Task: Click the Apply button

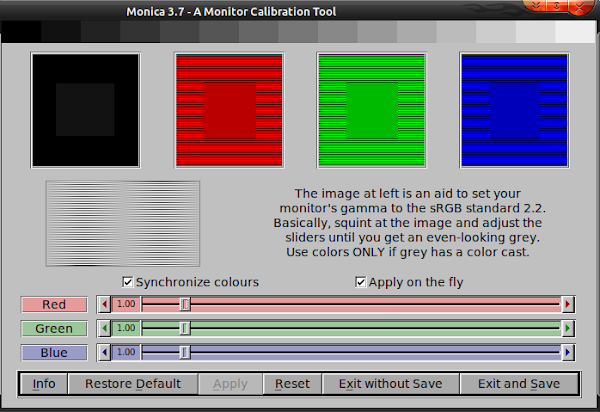Action: click(x=230, y=384)
